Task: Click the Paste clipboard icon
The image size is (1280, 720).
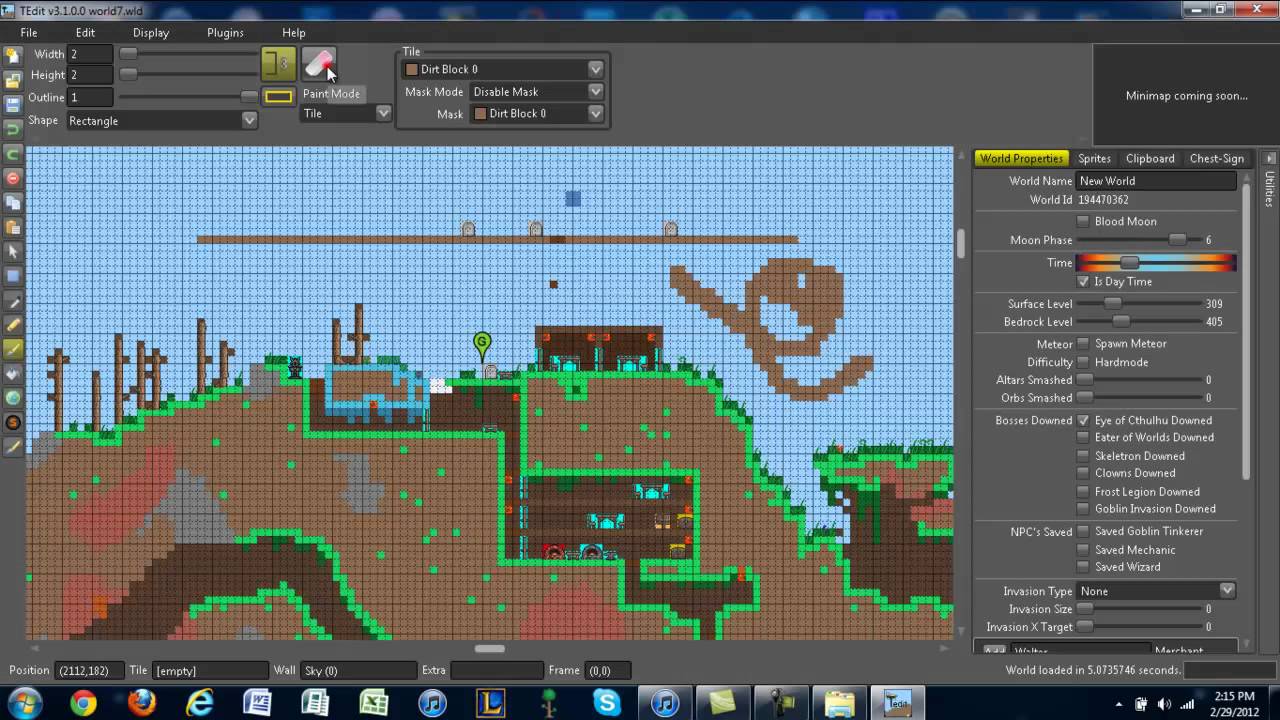Action: click(13, 227)
